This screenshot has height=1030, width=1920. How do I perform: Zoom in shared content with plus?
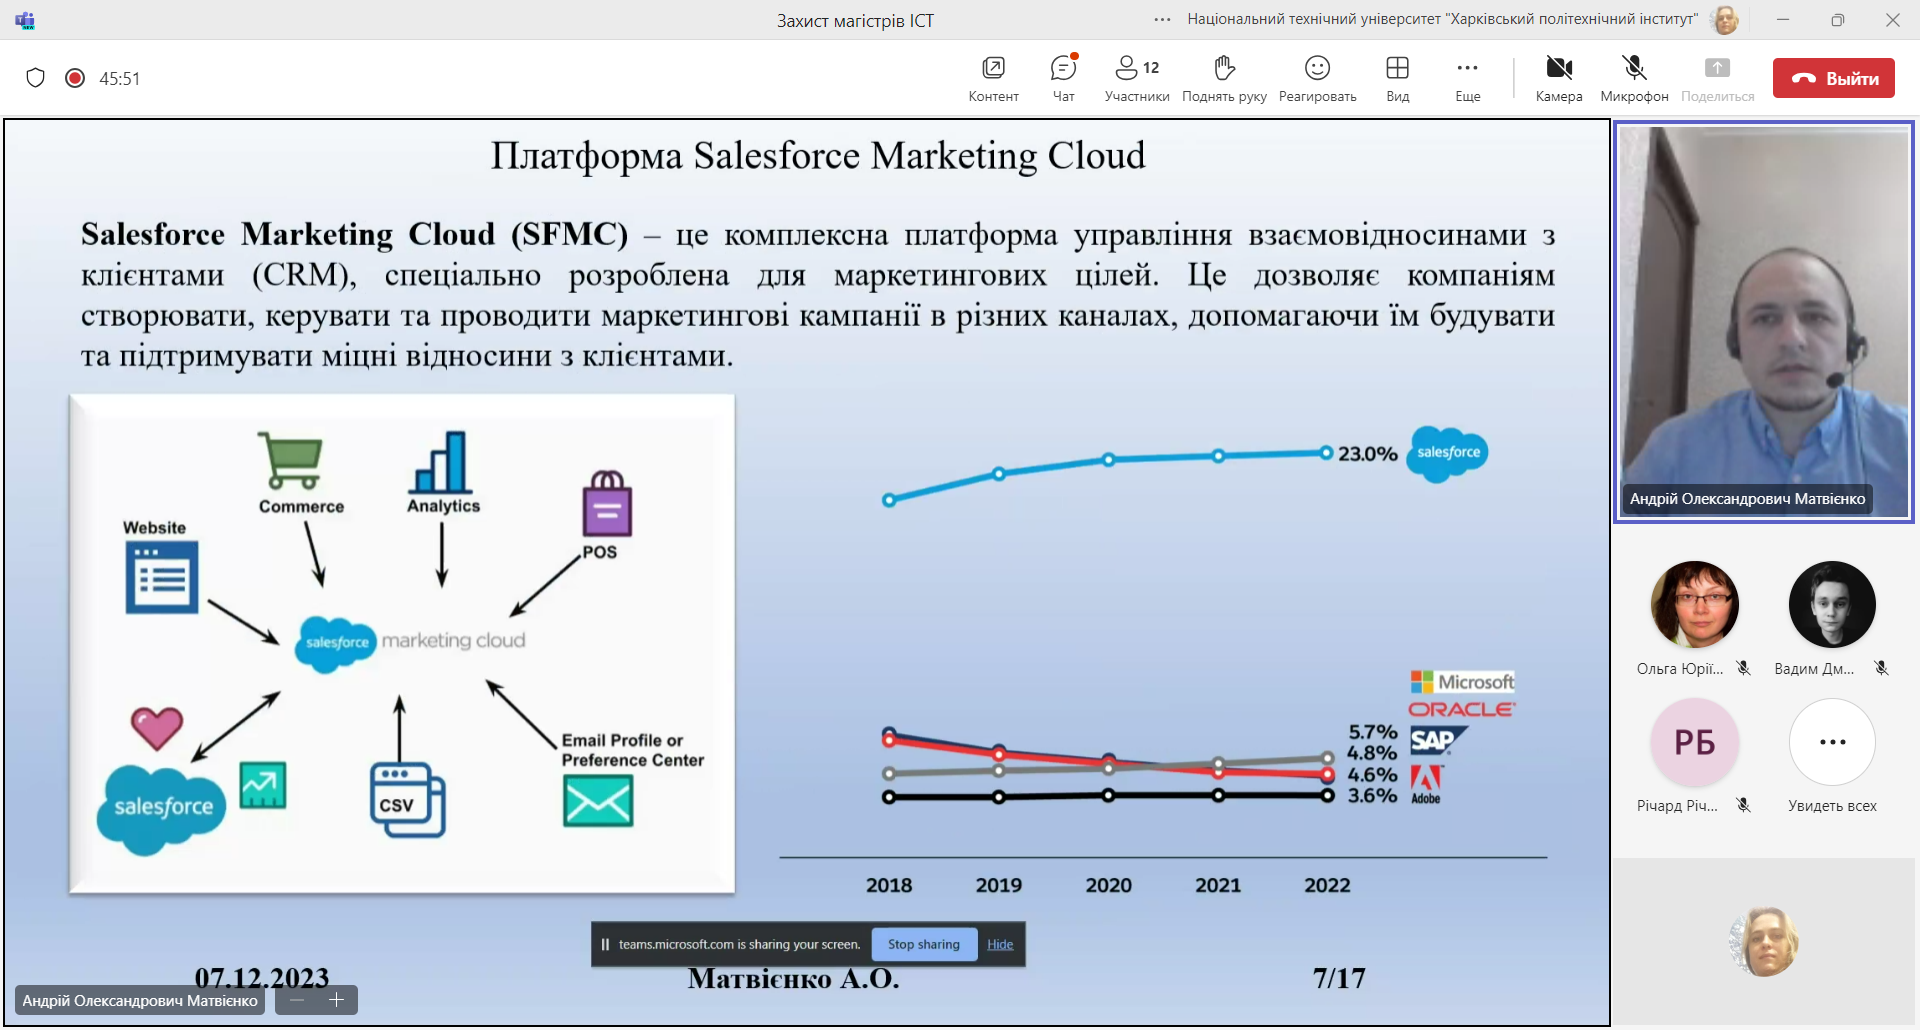click(x=337, y=1000)
